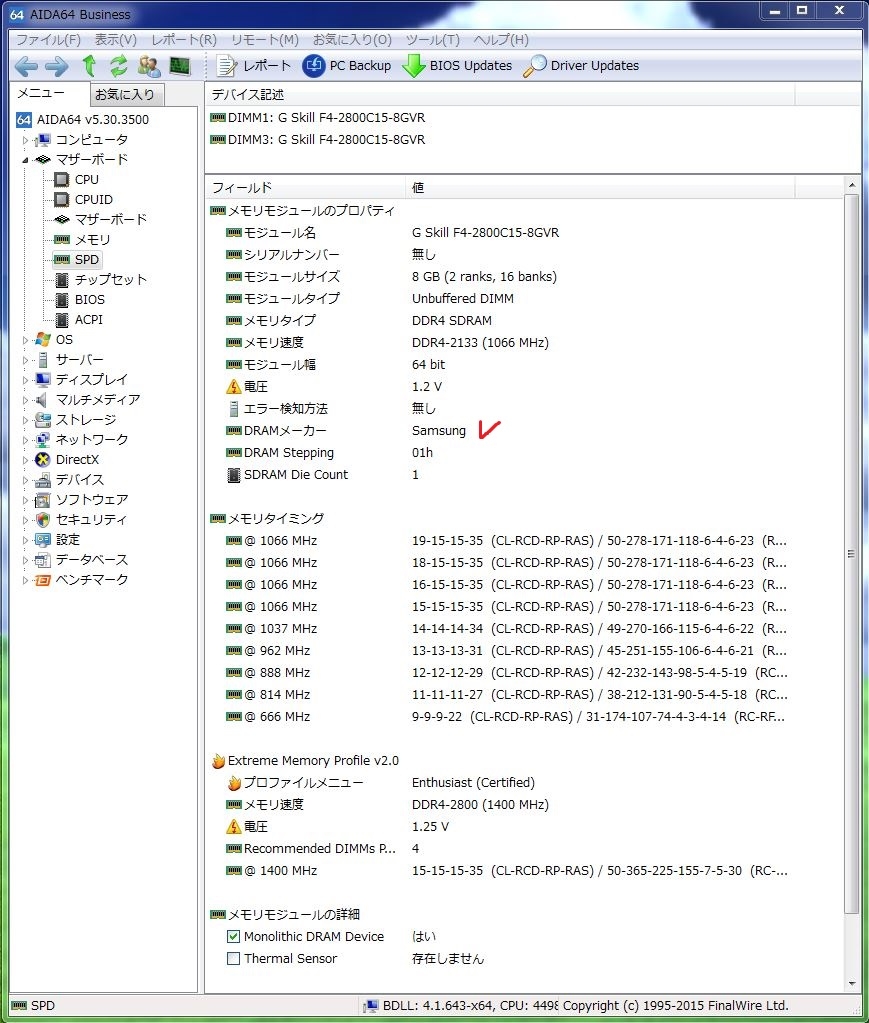Select the @ 1400 MHz XMP timing row
This screenshot has width=869, height=1023.
coord(500,871)
